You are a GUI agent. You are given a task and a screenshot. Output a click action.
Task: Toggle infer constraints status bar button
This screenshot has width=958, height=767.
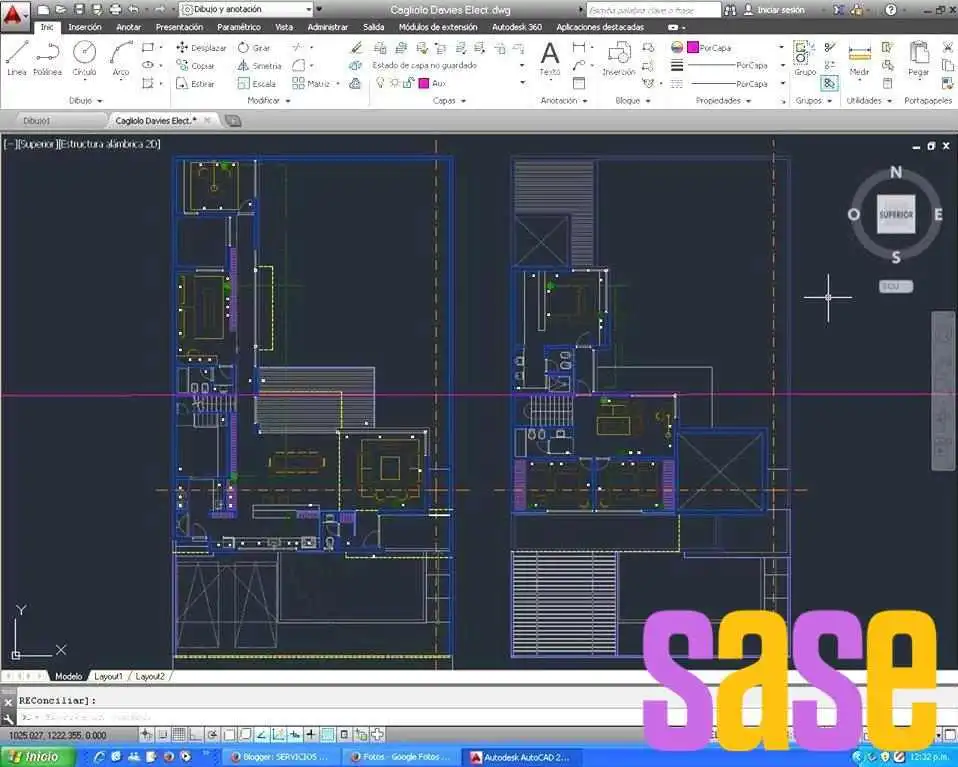pos(146,734)
